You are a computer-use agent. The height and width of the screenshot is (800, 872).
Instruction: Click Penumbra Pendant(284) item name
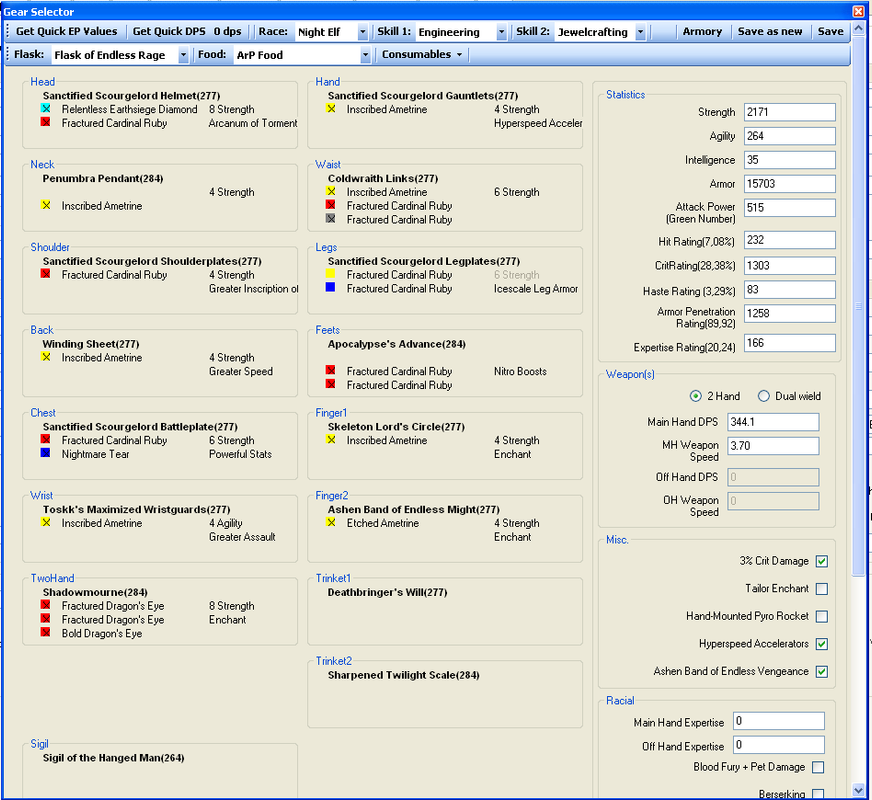[x=103, y=178]
